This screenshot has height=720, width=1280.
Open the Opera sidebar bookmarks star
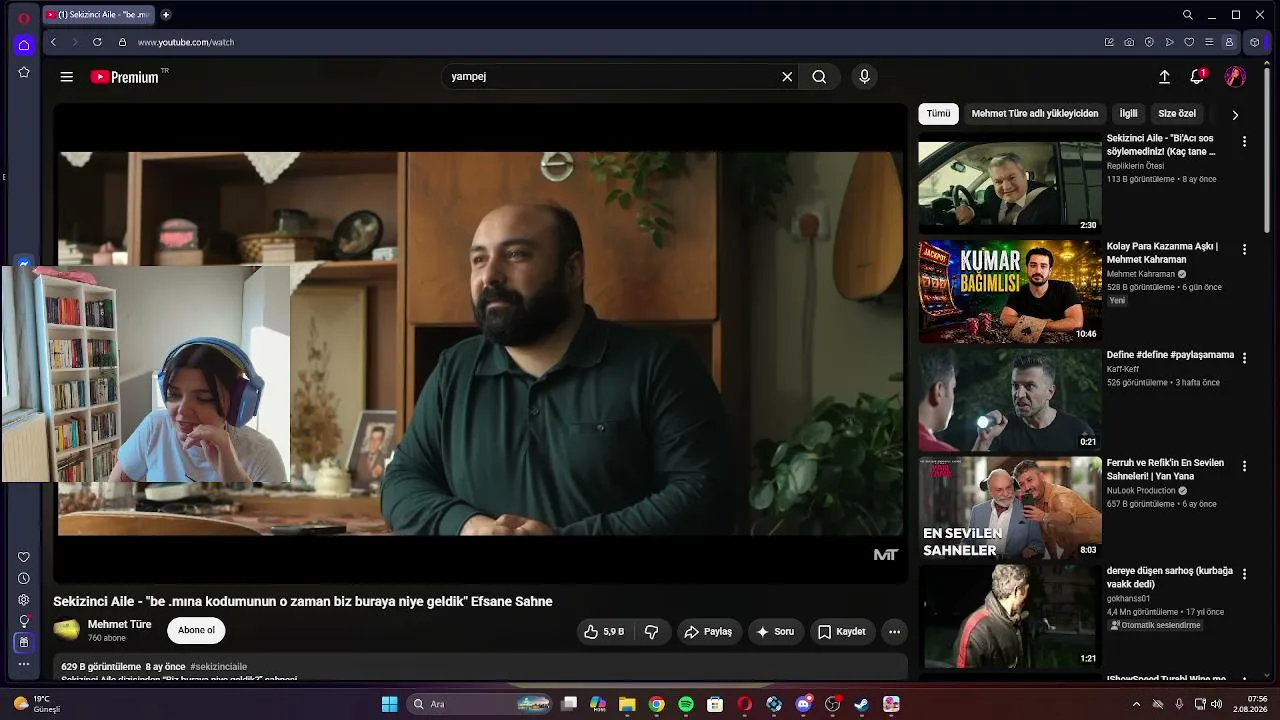(24, 72)
